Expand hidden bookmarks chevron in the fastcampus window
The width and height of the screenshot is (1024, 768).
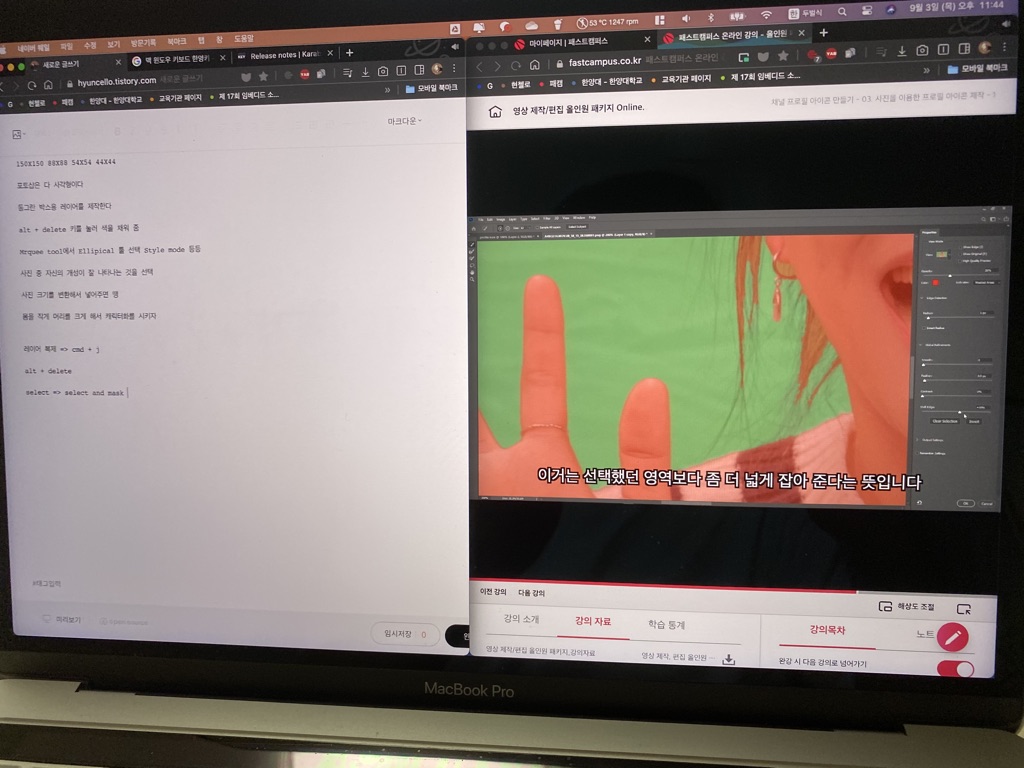926,70
